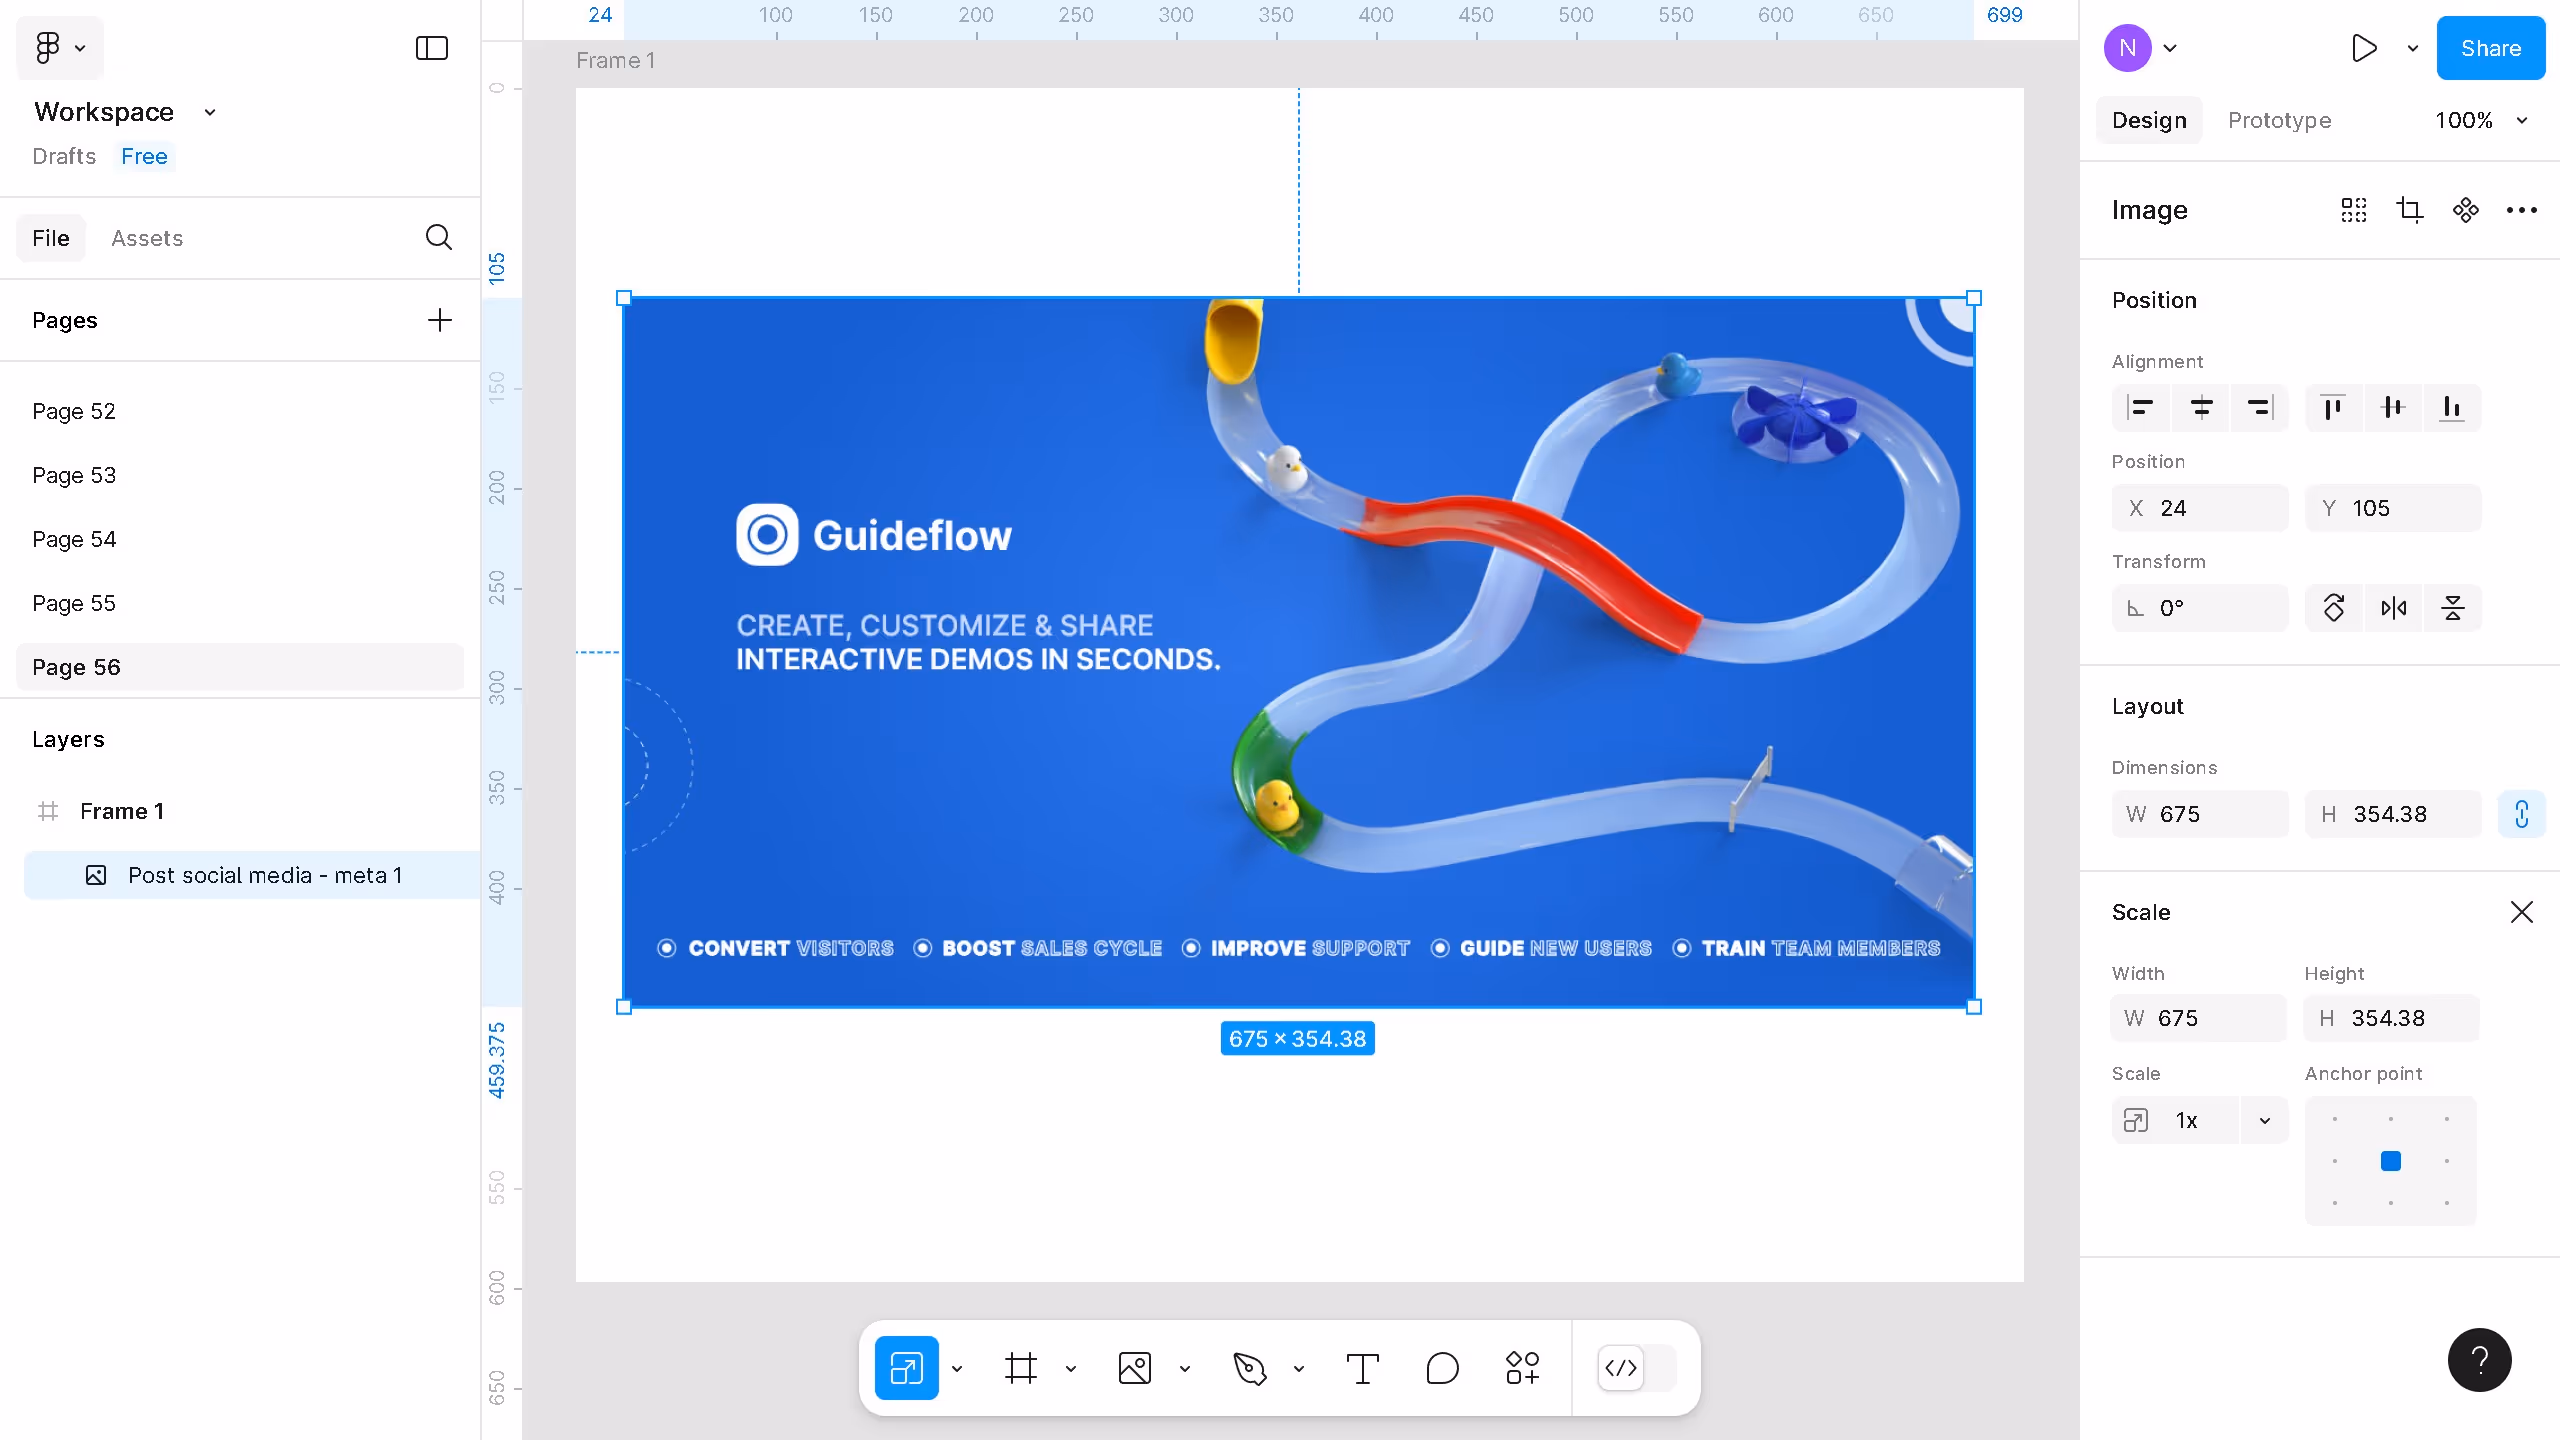Image resolution: width=2560 pixels, height=1440 pixels.
Task: Expand the Workspace name chevron
Action: pyautogui.click(x=210, y=112)
